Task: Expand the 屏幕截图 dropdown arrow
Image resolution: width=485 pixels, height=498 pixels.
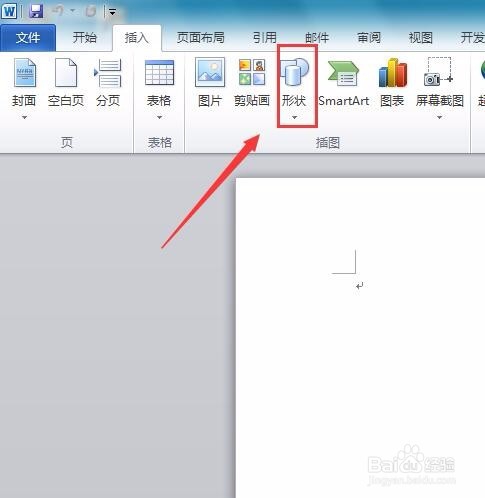Action: tap(439, 117)
